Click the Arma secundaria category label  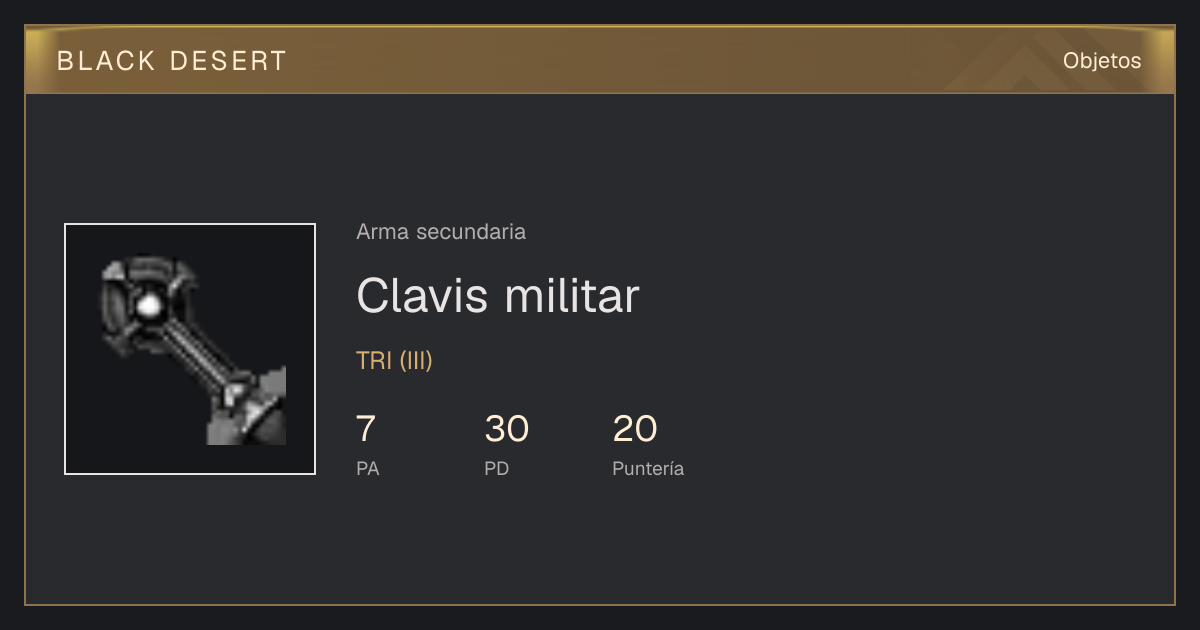441,232
